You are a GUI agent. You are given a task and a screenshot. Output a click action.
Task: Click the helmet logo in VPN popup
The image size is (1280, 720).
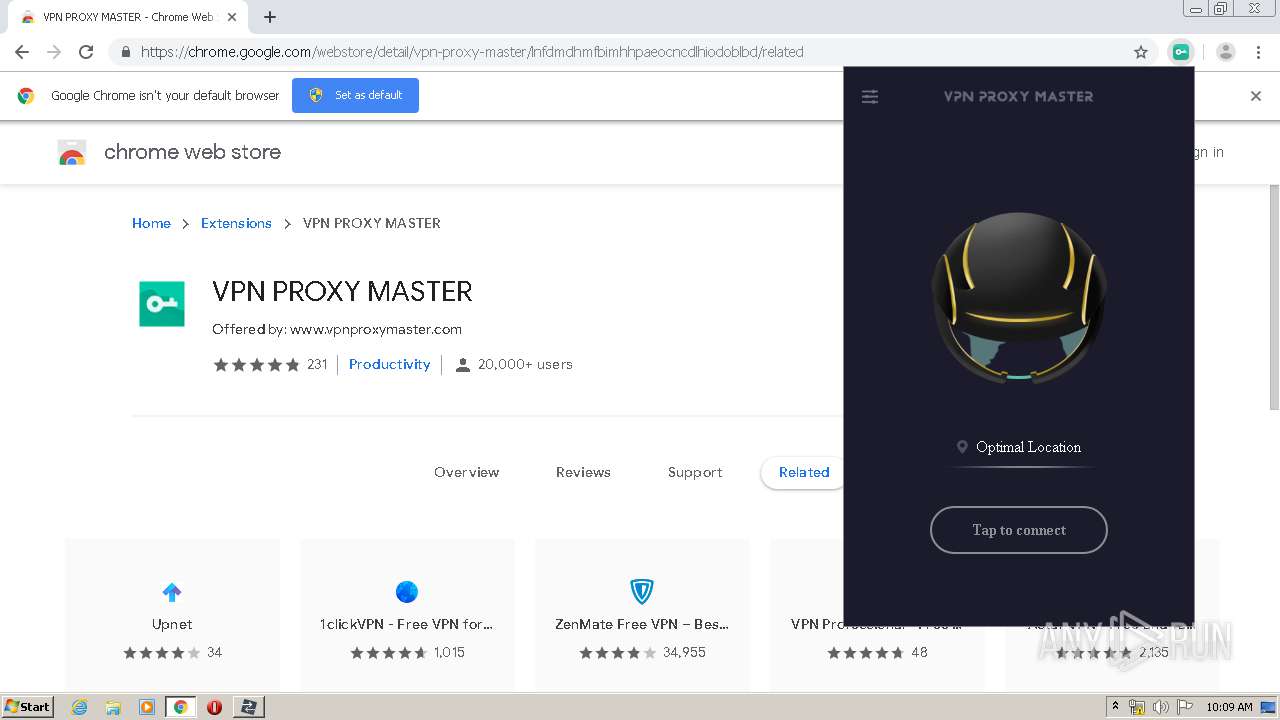(1019, 298)
